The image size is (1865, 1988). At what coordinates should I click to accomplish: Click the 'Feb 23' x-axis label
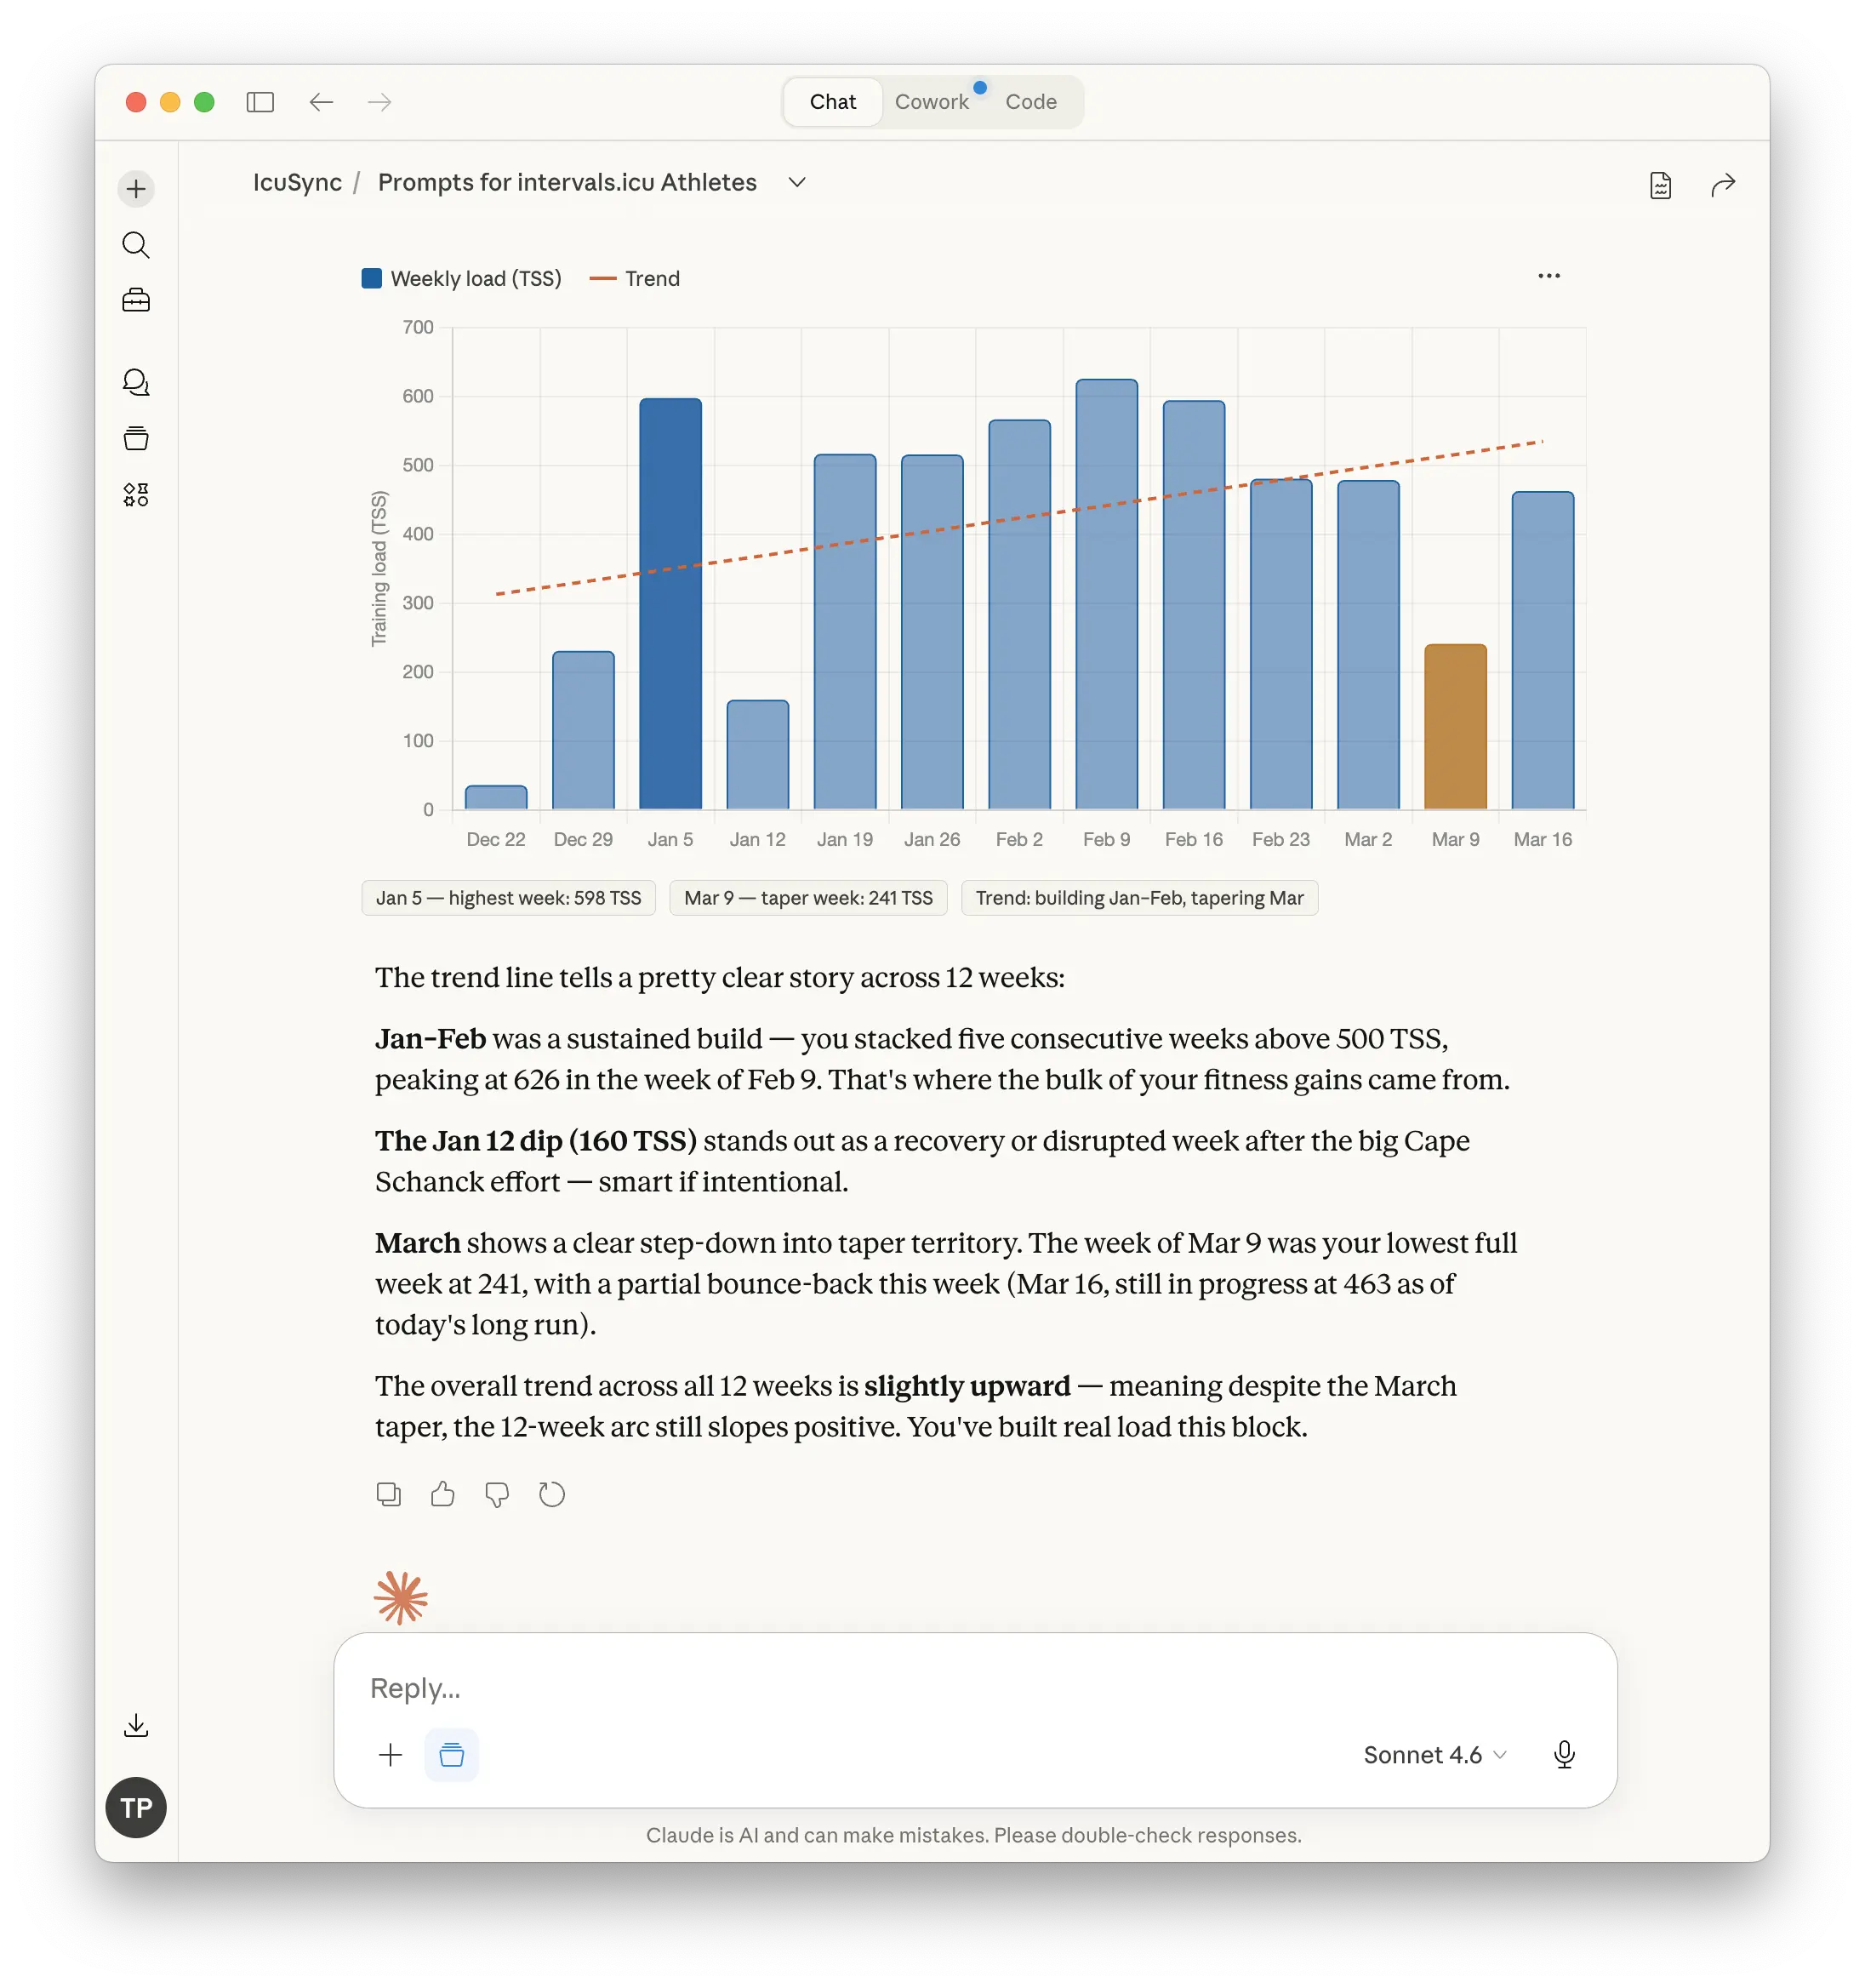(1281, 840)
